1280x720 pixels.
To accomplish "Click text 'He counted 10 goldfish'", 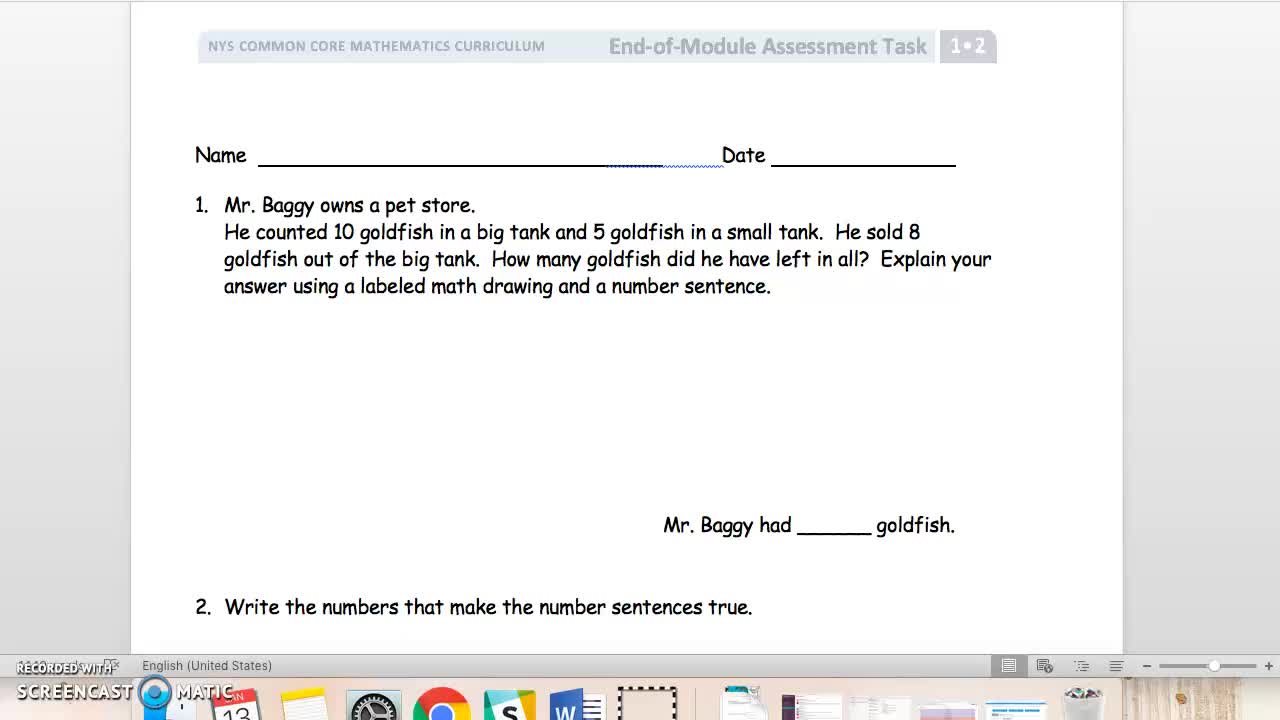I will click(329, 232).
